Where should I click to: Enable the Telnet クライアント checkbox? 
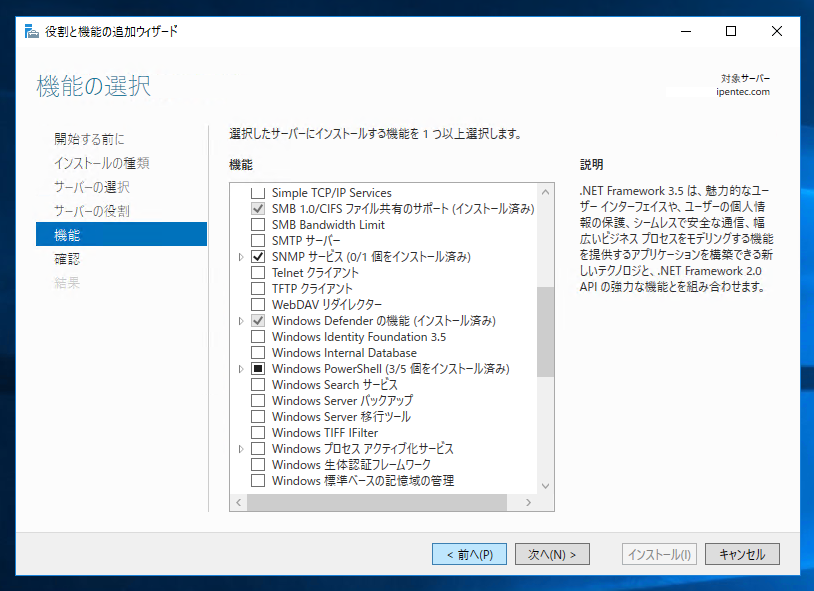coord(258,273)
